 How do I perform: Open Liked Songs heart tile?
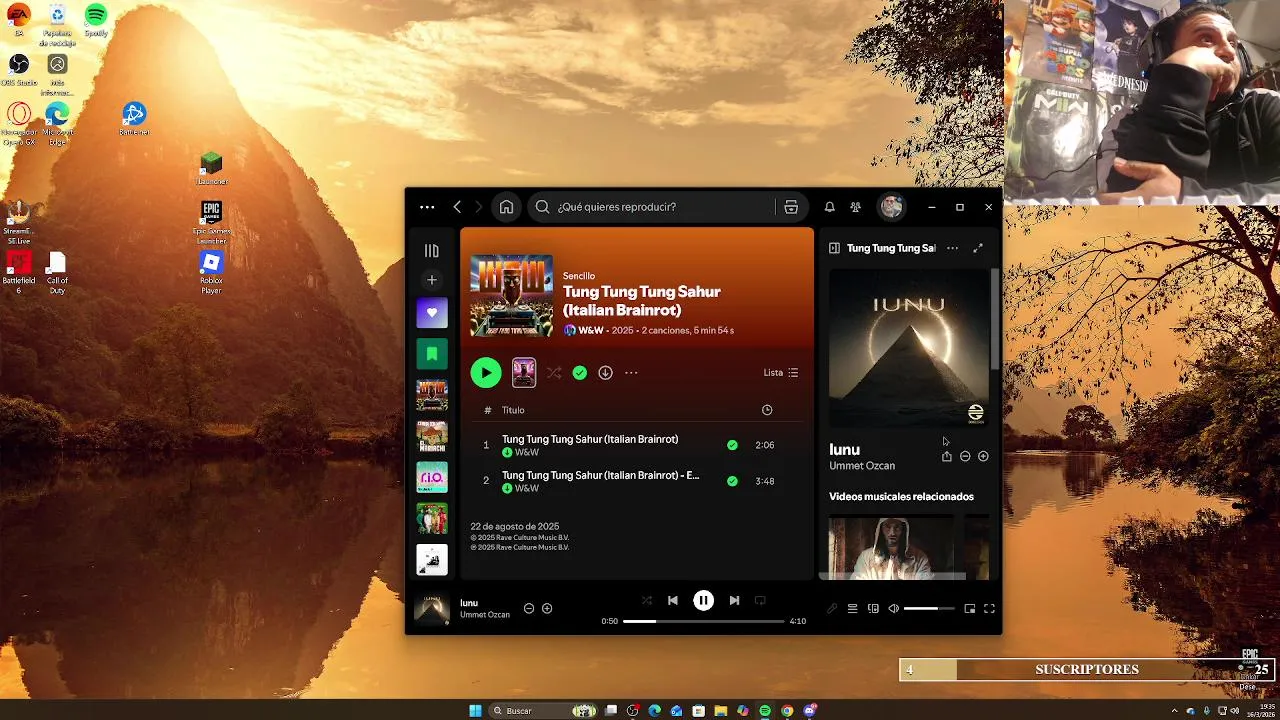[432, 313]
